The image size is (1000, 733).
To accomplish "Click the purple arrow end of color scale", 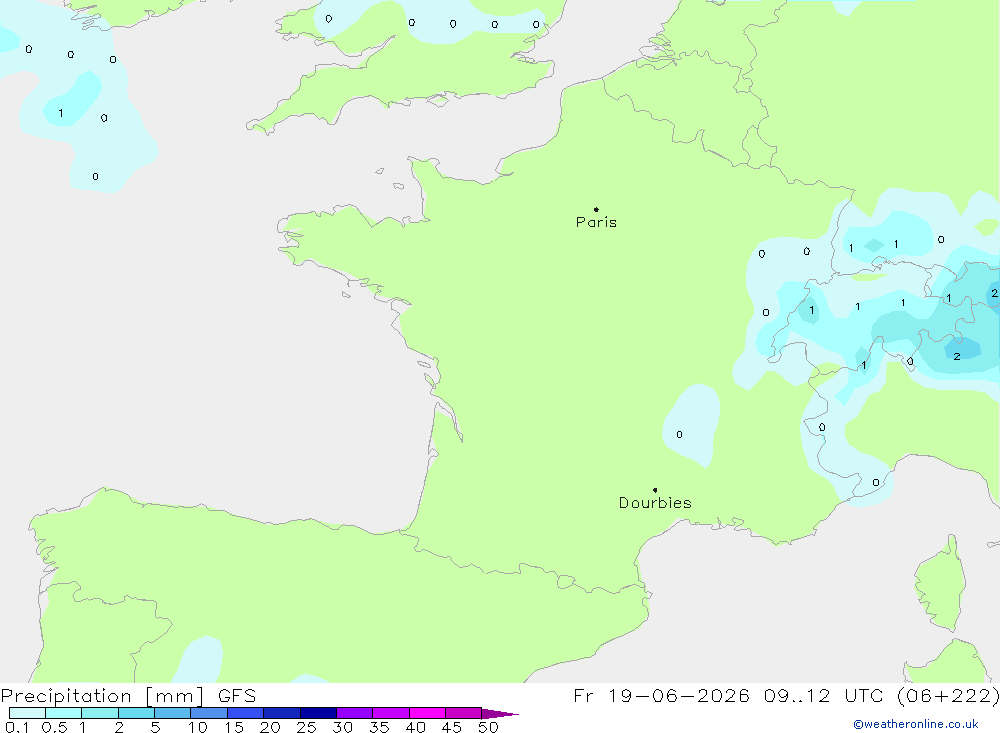I will [500, 713].
